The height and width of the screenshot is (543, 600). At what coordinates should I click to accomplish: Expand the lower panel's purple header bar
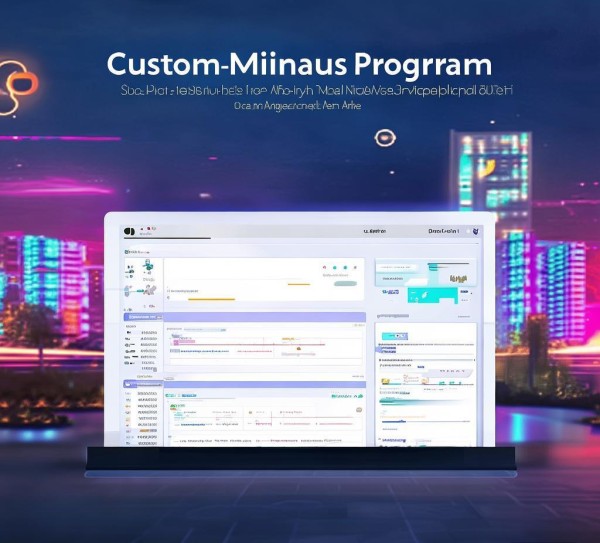tap(264, 385)
